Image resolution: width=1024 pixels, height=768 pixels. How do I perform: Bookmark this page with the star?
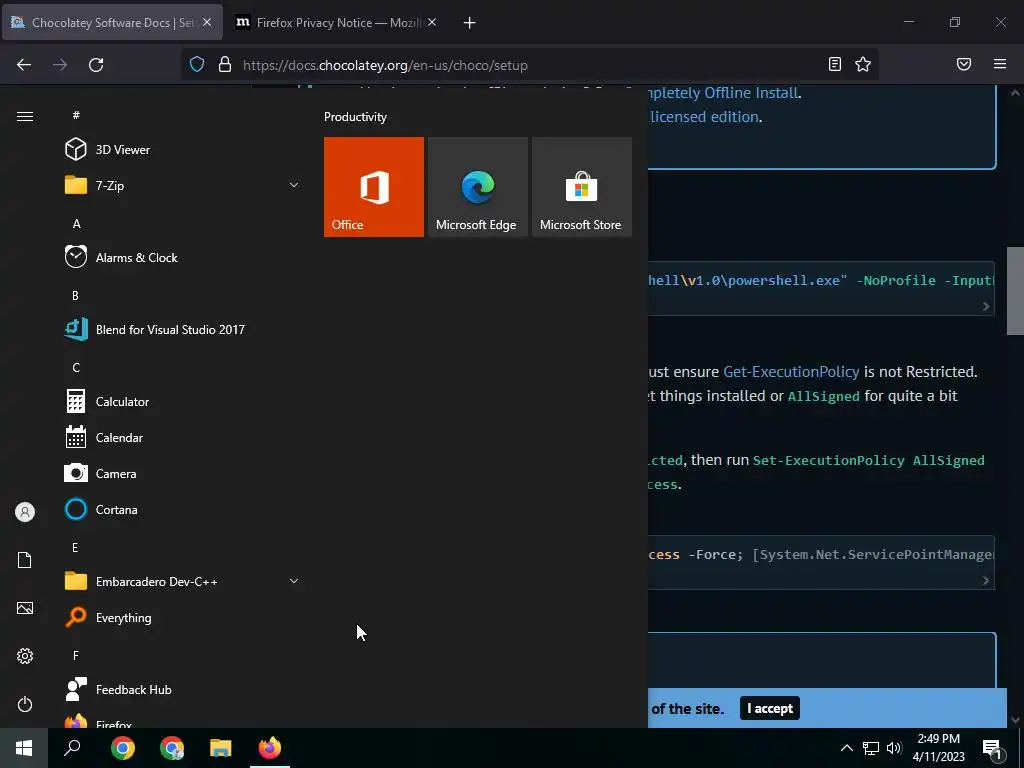(863, 64)
